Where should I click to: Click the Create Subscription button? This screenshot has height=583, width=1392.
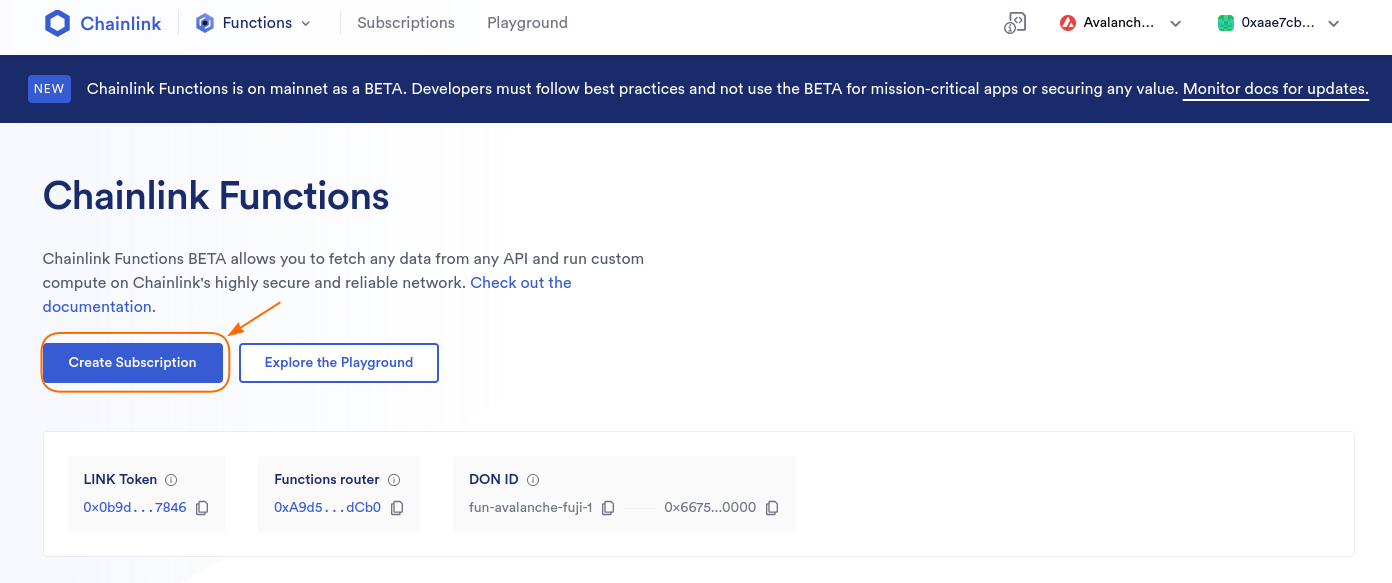pyautogui.click(x=133, y=362)
